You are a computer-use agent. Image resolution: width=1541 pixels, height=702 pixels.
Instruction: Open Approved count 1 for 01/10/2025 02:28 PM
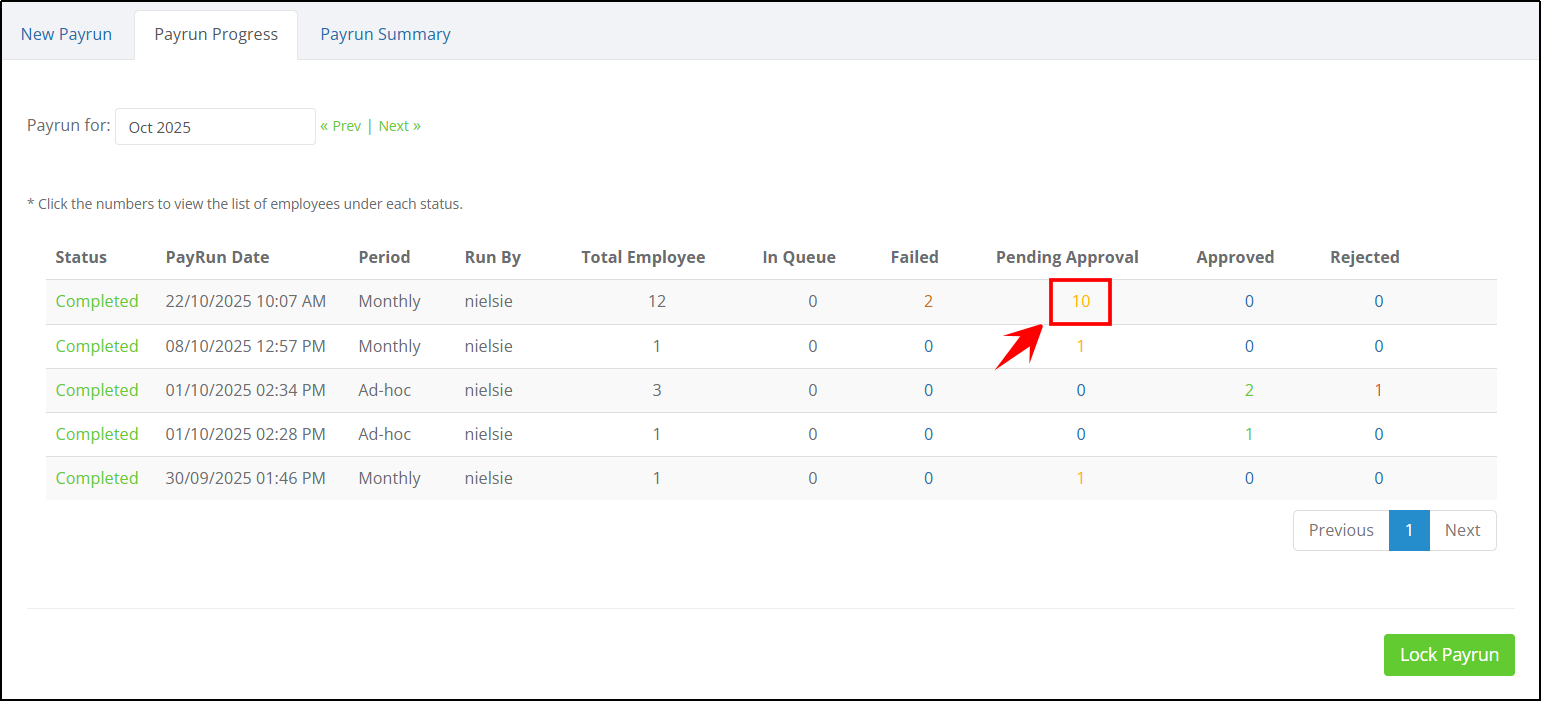click(x=1249, y=434)
